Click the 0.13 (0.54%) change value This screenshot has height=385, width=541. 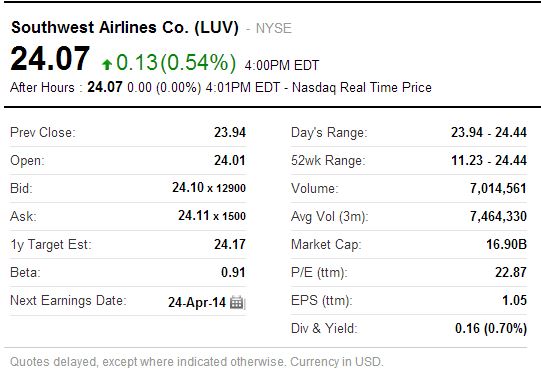coord(176,62)
